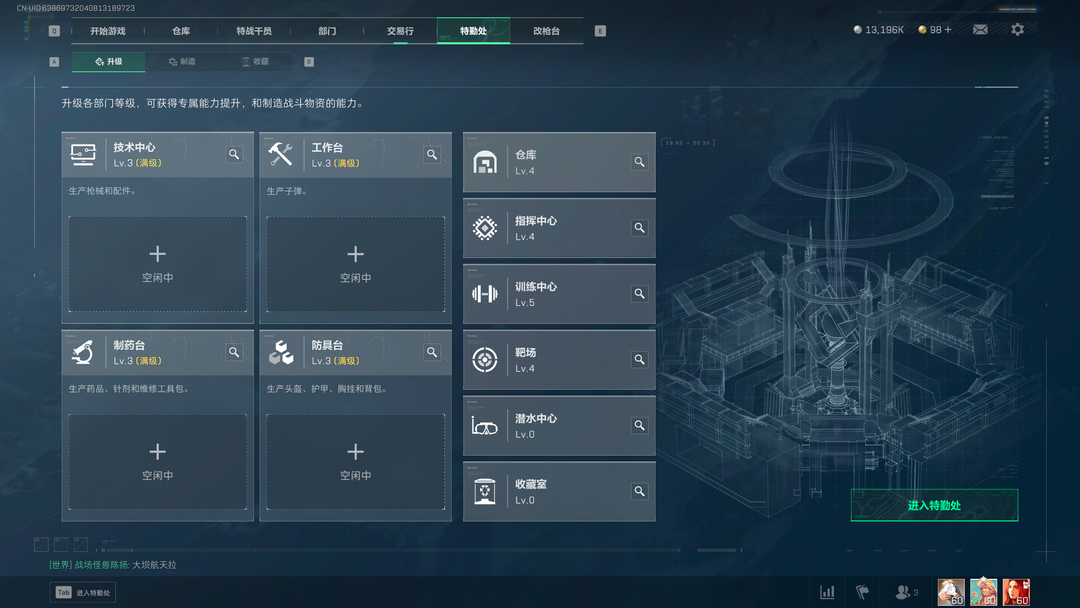Click the magnifier on 技术中心 card
This screenshot has height=608, width=1080.
tap(234, 154)
